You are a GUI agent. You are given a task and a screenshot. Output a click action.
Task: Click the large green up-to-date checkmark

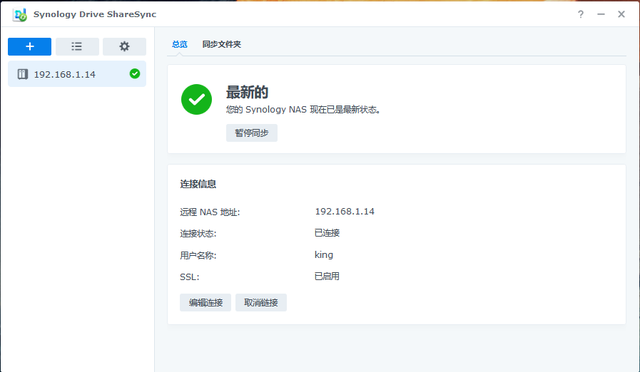pos(196,99)
